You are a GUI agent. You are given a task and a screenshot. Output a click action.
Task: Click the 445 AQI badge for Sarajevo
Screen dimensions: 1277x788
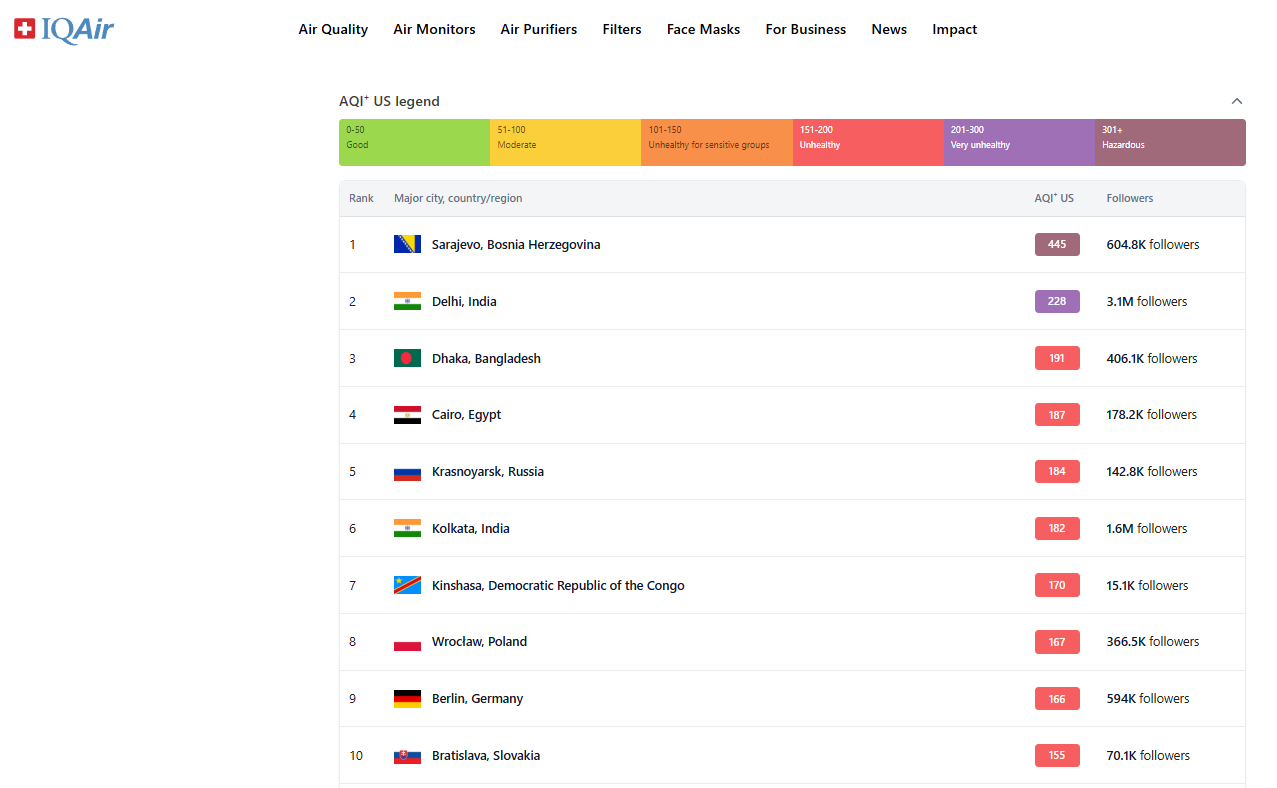[1057, 245]
